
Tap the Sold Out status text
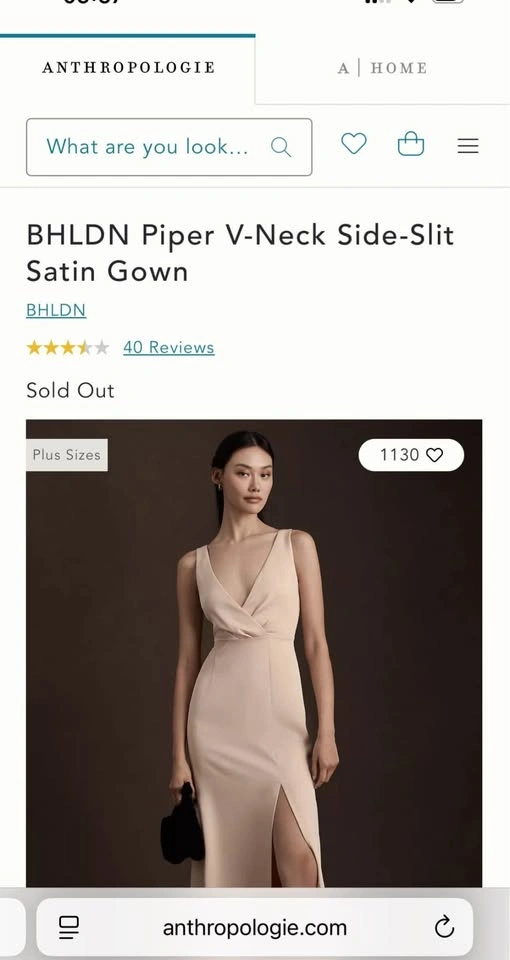[x=70, y=391]
